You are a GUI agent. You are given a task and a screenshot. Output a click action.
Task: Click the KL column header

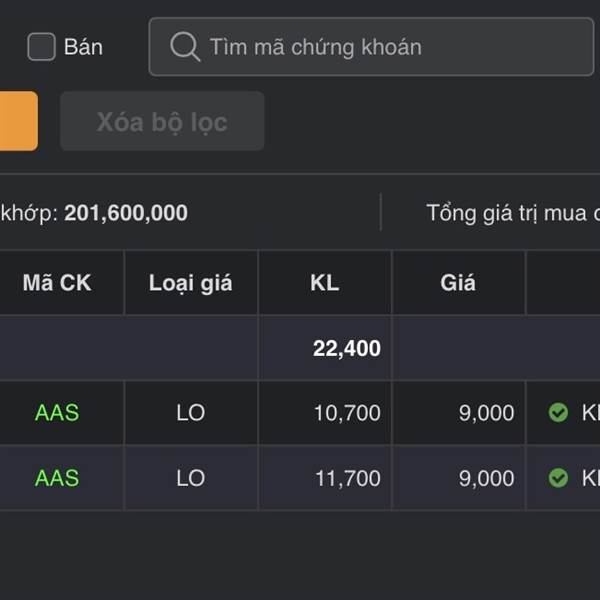coord(325,283)
